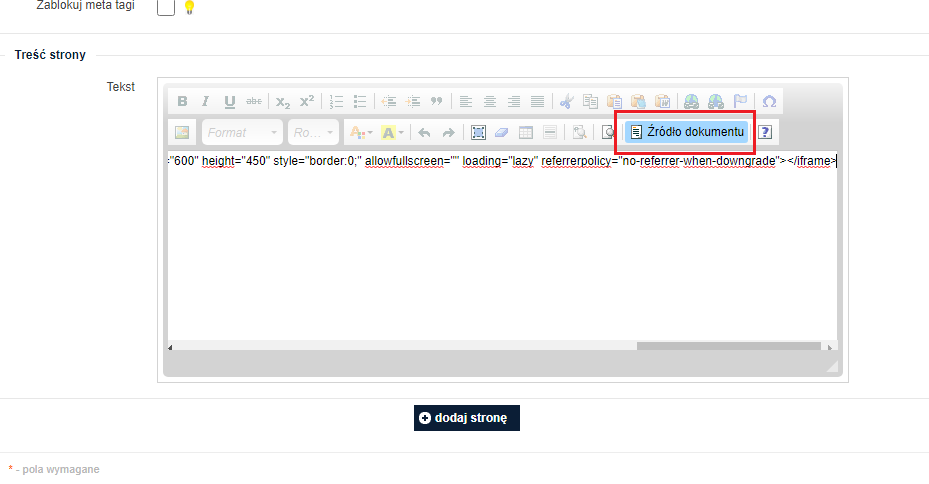
Task: Center align the text
Action: 490,101
